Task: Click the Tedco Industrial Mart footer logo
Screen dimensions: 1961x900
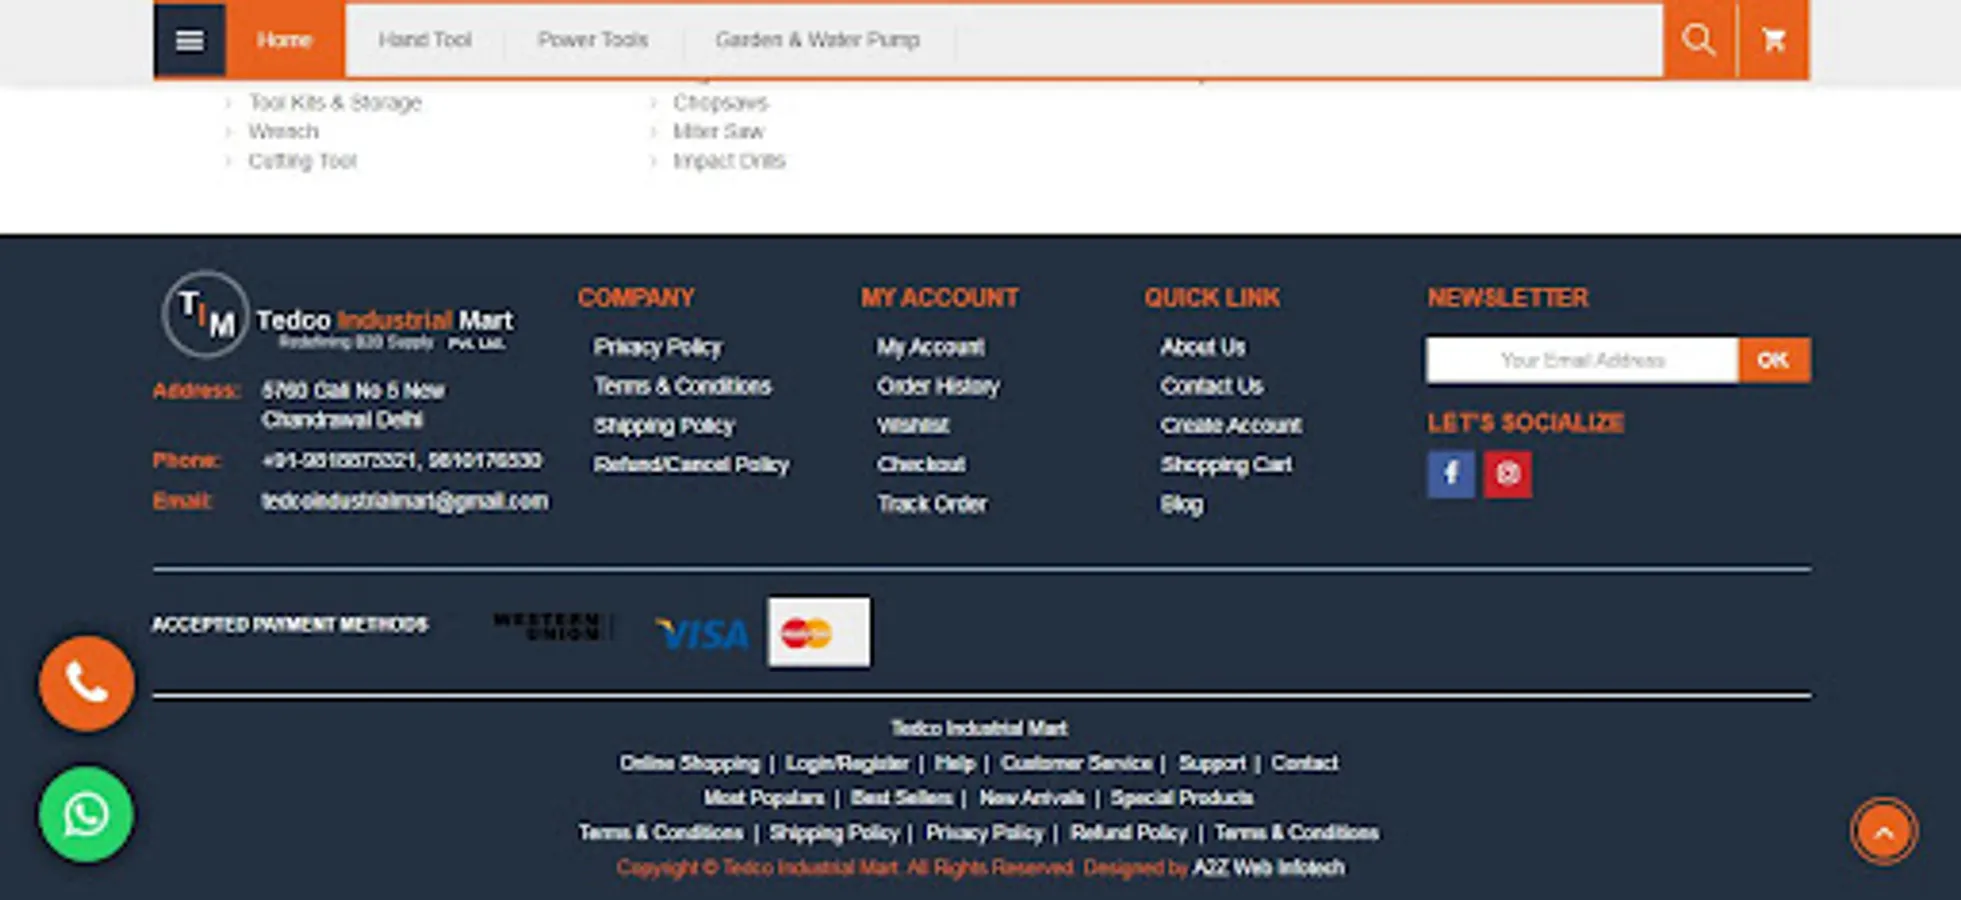Action: point(338,316)
